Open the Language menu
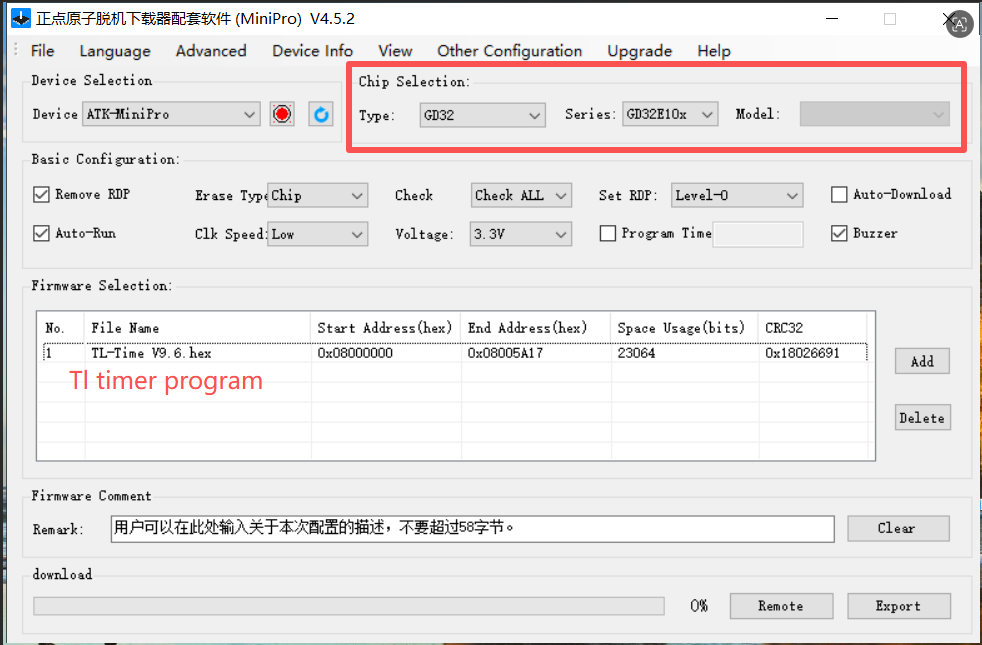This screenshot has height=645, width=982. (115, 51)
